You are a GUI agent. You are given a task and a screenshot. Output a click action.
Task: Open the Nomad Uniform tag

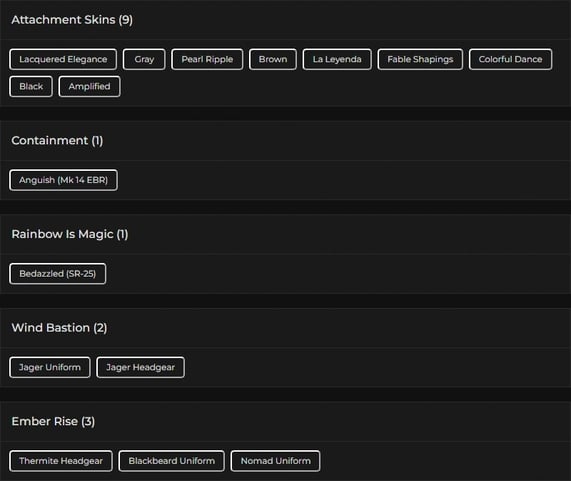276,461
